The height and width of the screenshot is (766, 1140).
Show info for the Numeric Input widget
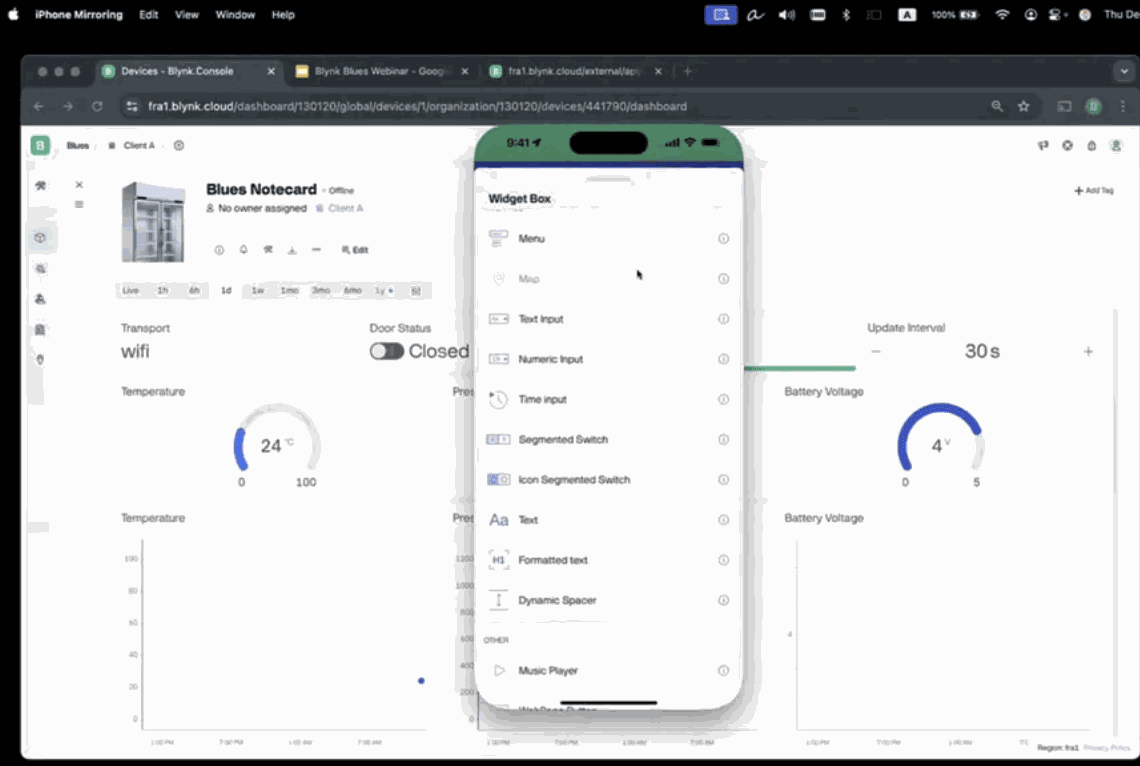pyautogui.click(x=723, y=359)
